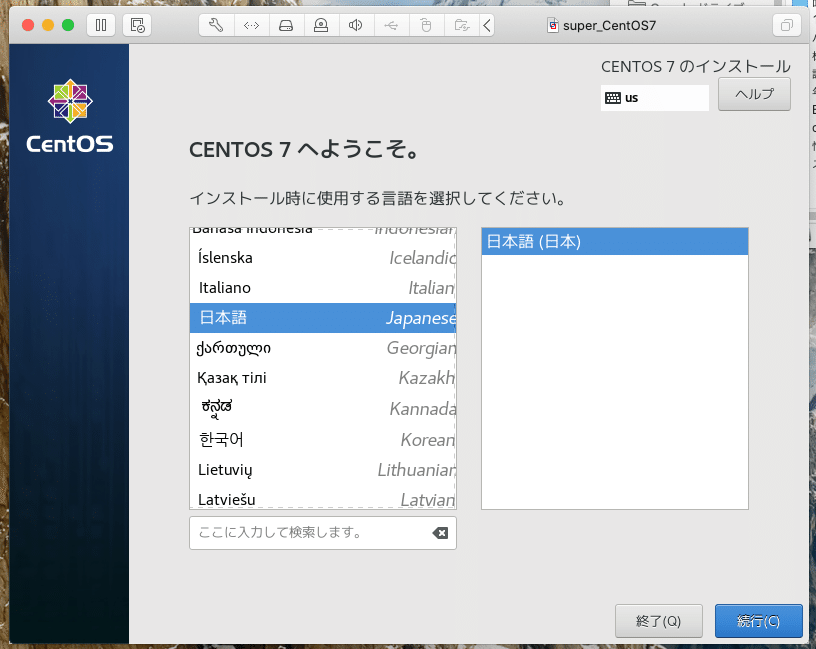This screenshot has height=649, width=816.
Task: Click the ヘルプ help button
Action: (x=754, y=94)
